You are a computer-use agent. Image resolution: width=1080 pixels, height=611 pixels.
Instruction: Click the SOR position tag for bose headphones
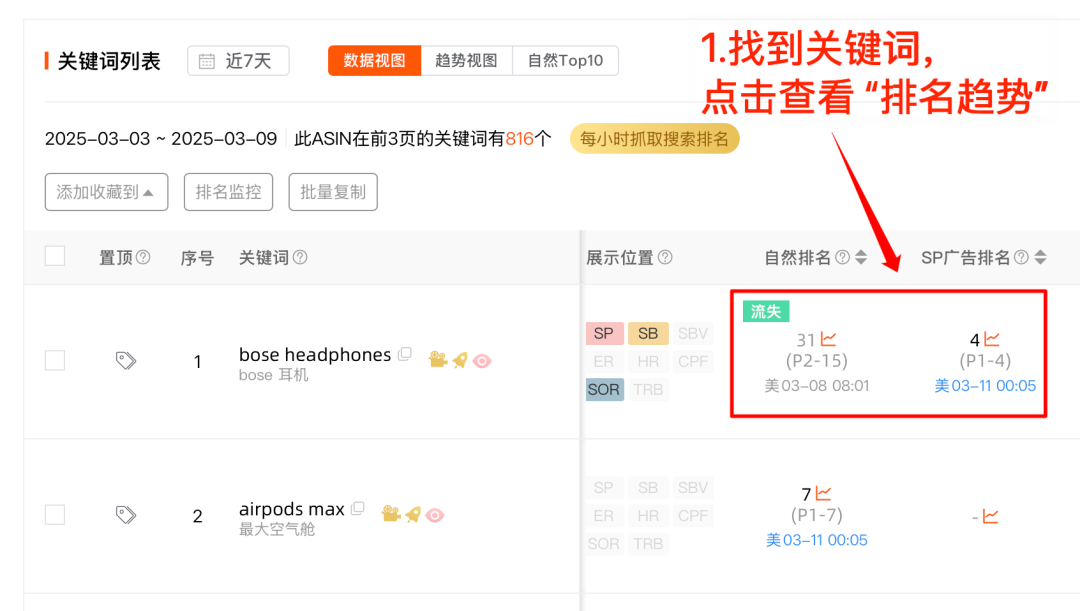click(x=604, y=389)
